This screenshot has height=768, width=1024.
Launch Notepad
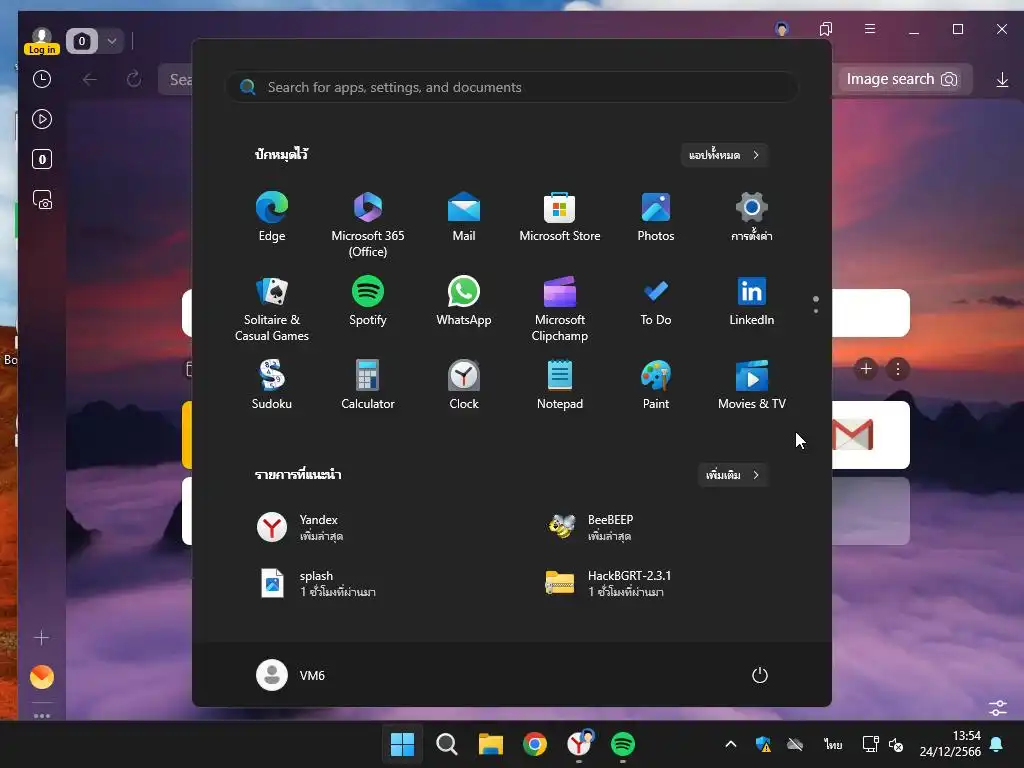coord(560,385)
